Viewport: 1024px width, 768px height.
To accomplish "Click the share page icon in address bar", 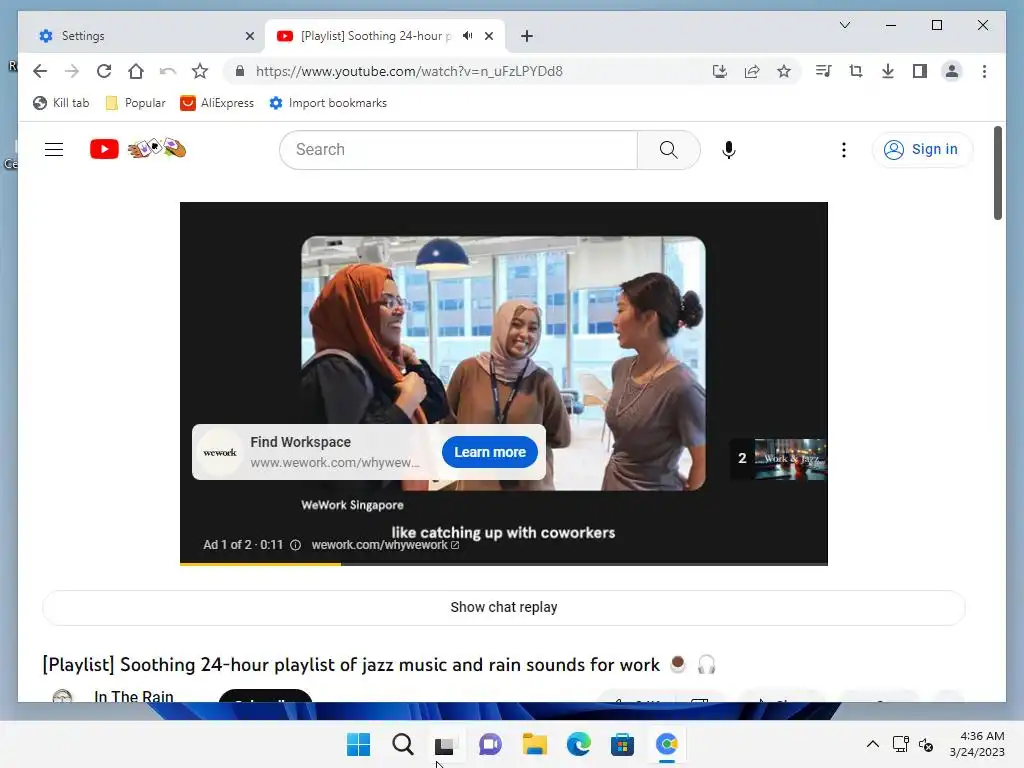I will pos(752,71).
